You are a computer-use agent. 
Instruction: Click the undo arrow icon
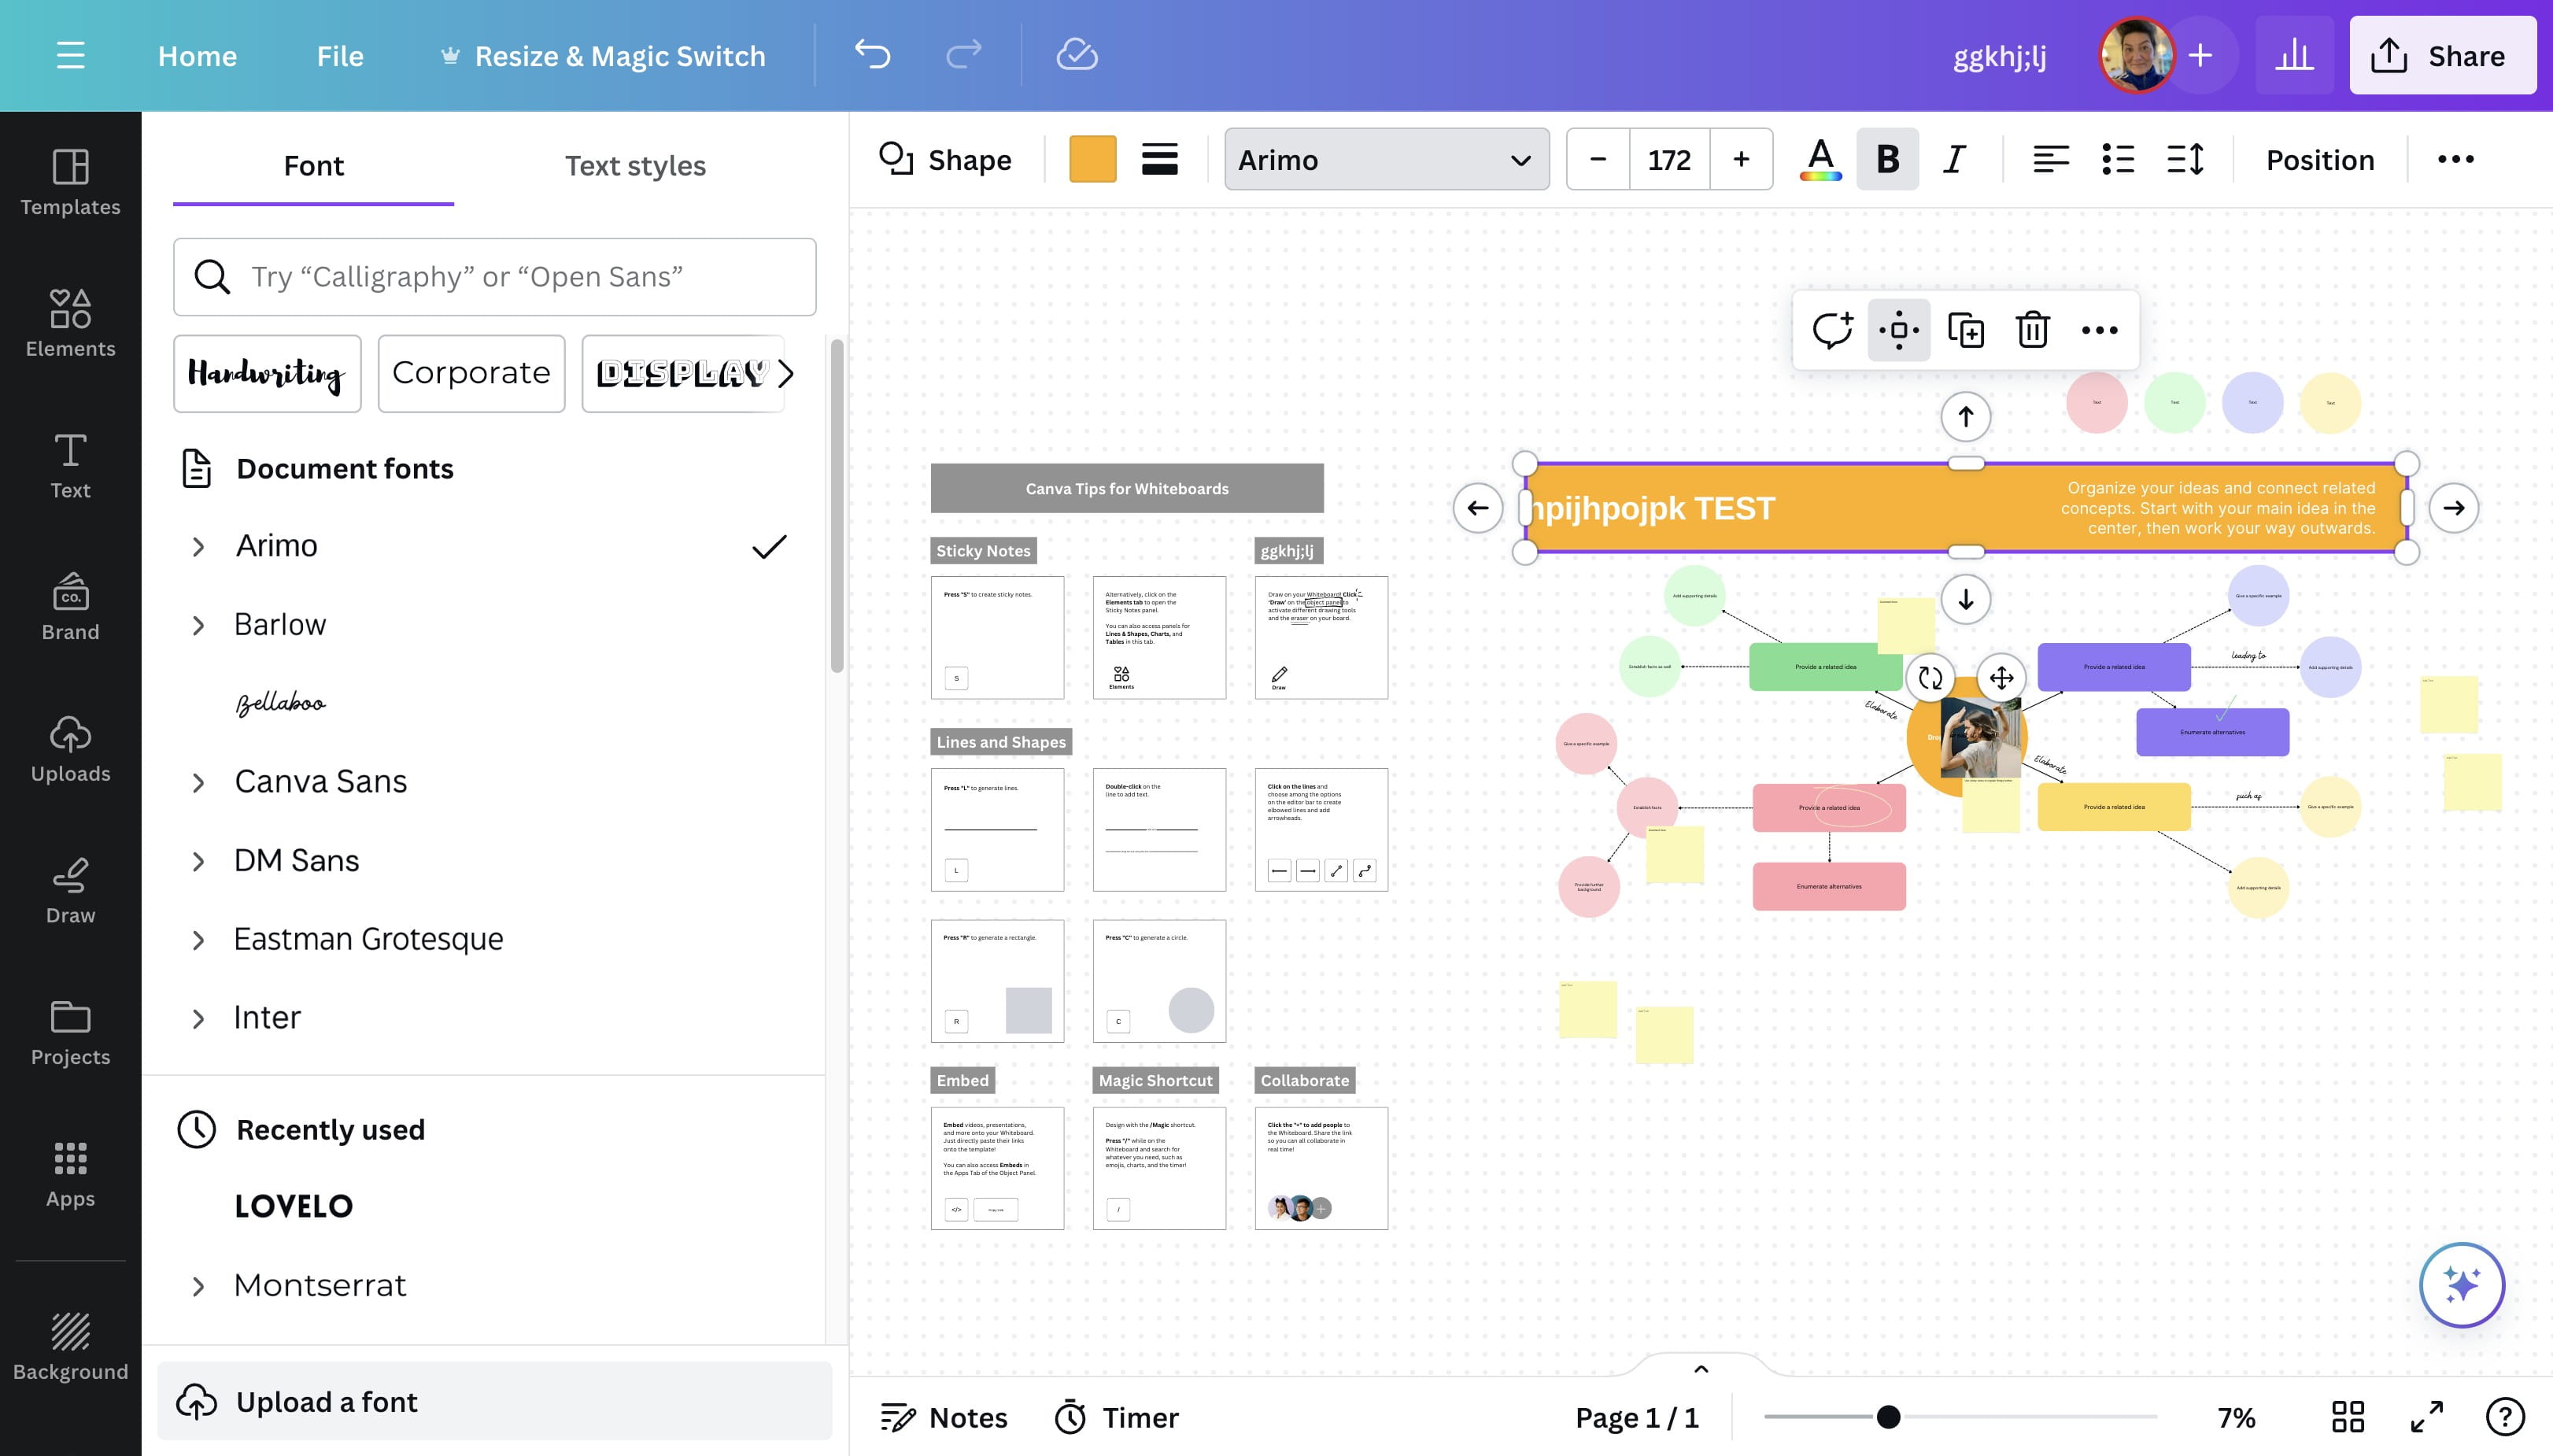872,55
